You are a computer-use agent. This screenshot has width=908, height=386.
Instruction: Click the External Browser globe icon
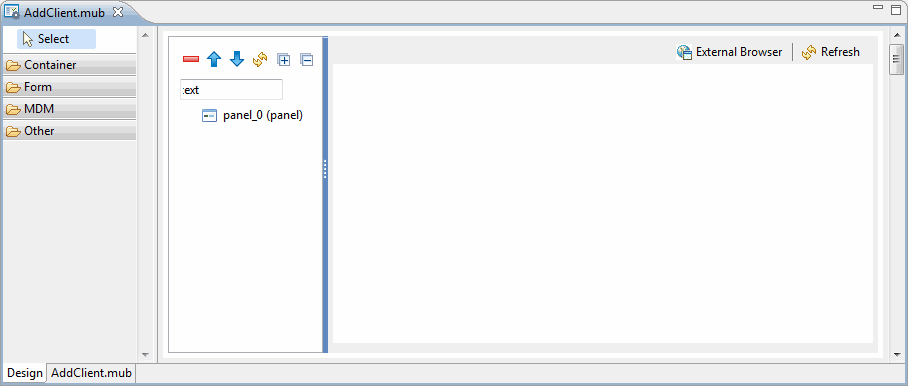(x=684, y=52)
